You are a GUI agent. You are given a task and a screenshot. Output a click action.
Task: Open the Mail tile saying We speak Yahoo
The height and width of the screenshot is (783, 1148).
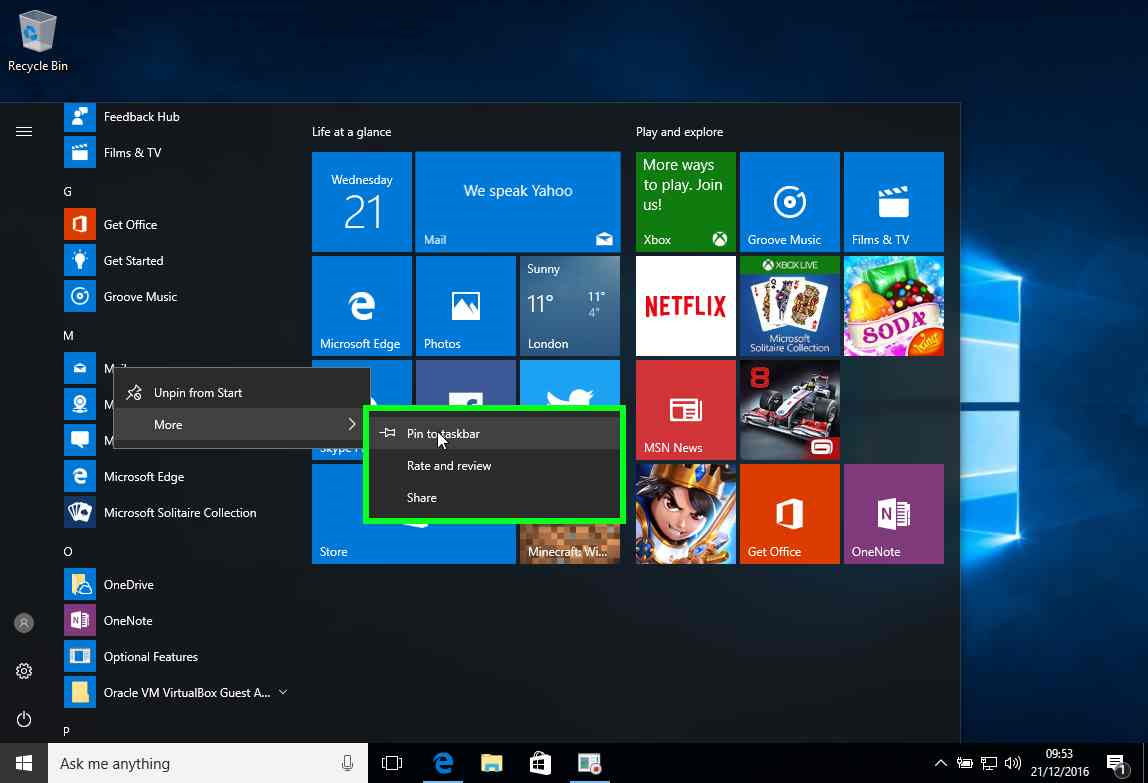point(518,202)
